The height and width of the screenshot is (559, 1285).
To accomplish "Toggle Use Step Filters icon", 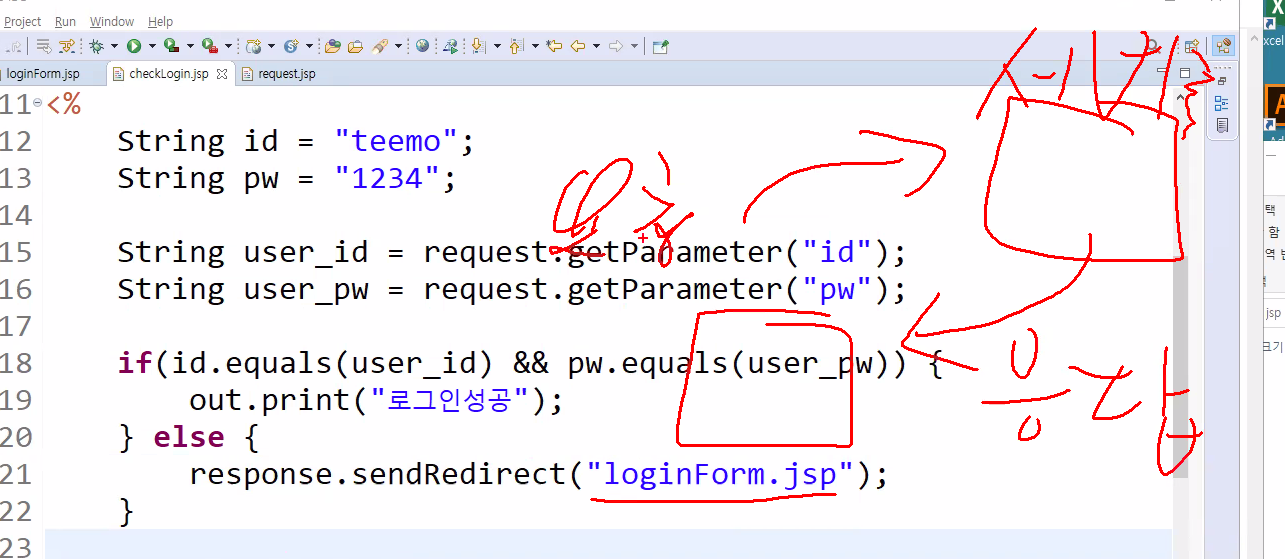I will click(x=67, y=46).
